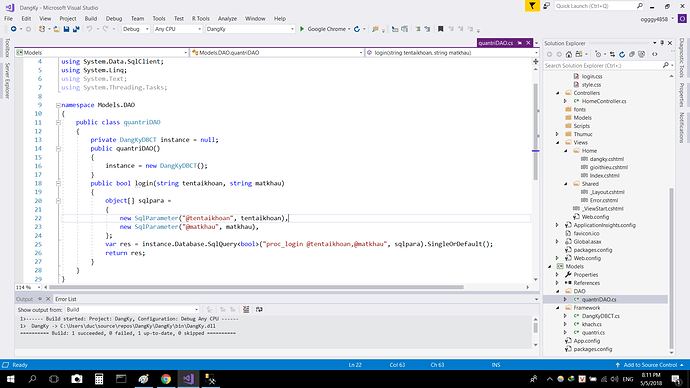Collapse the Views folder in Solution Explorer
Image resolution: width=690 pixels, height=388 pixels.
[x=558, y=143]
